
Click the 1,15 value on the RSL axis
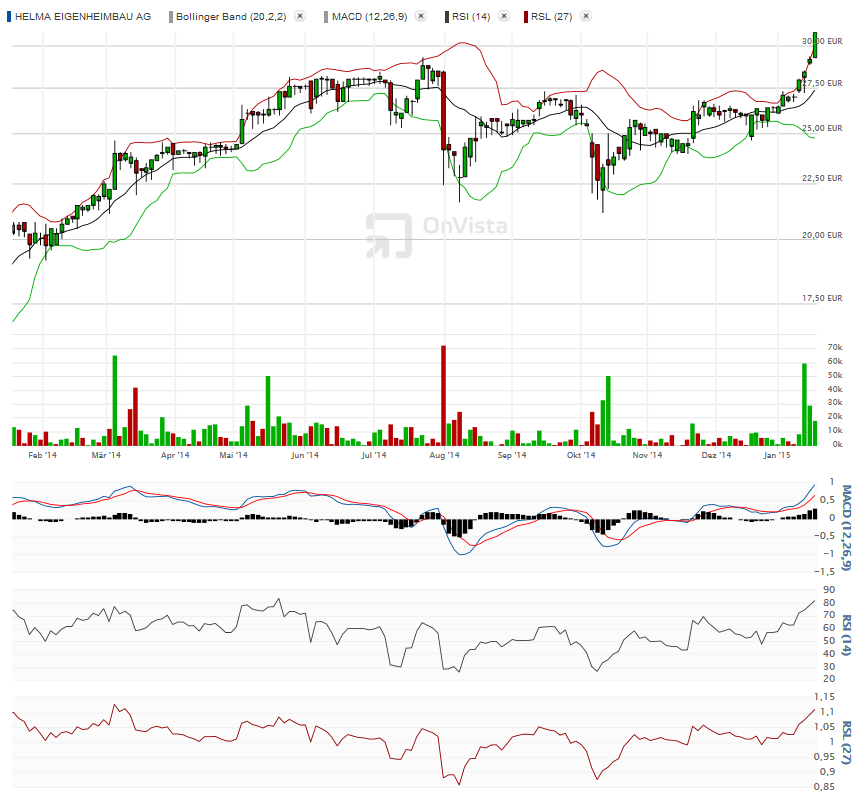[x=825, y=697]
